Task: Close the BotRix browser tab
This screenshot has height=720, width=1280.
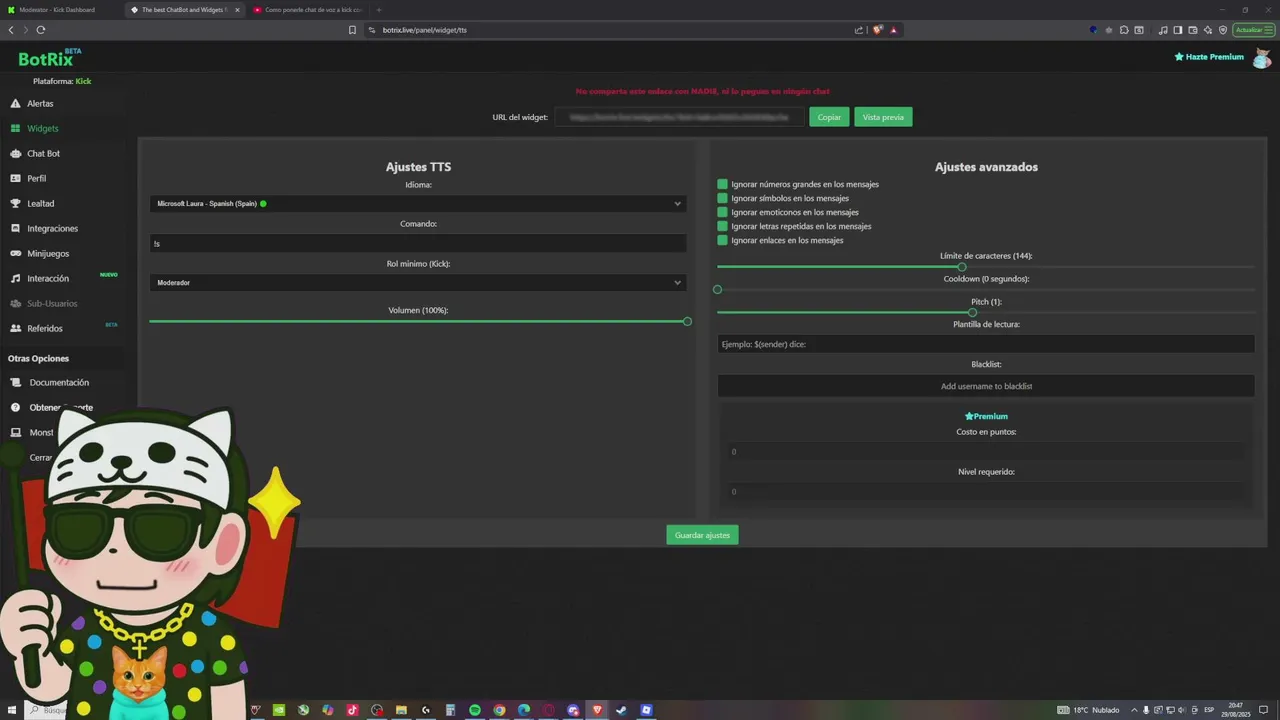Action: tap(237, 10)
